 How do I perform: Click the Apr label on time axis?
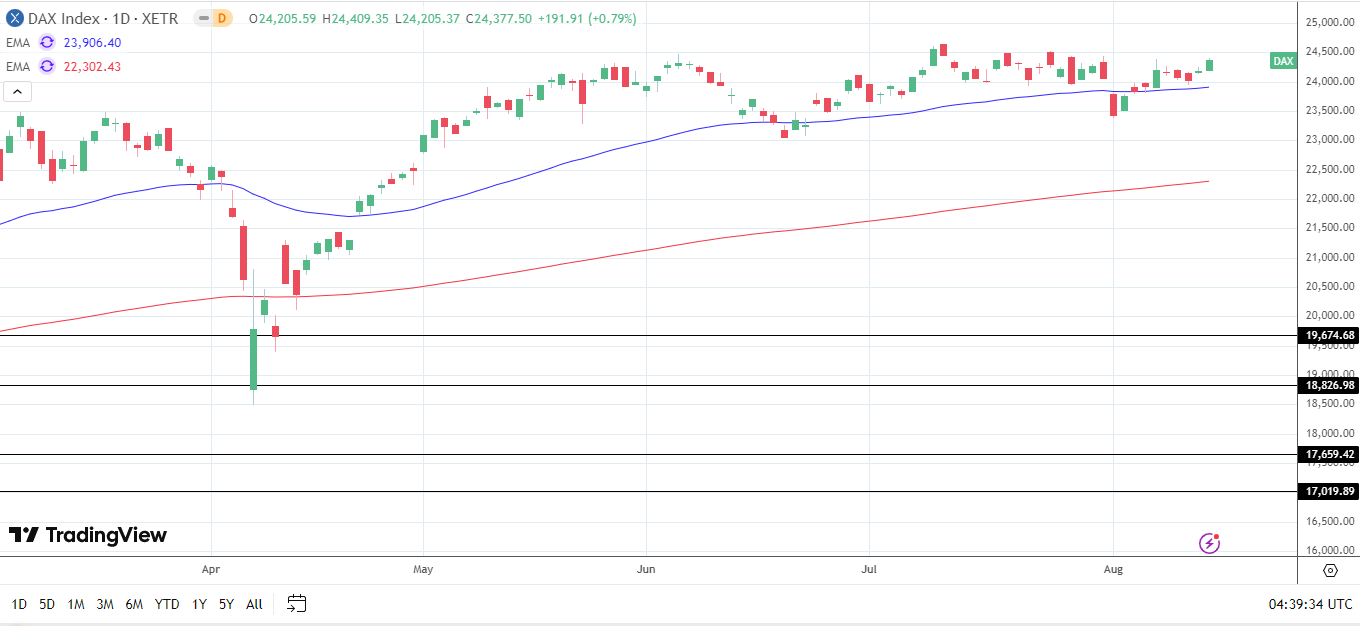tap(211, 570)
